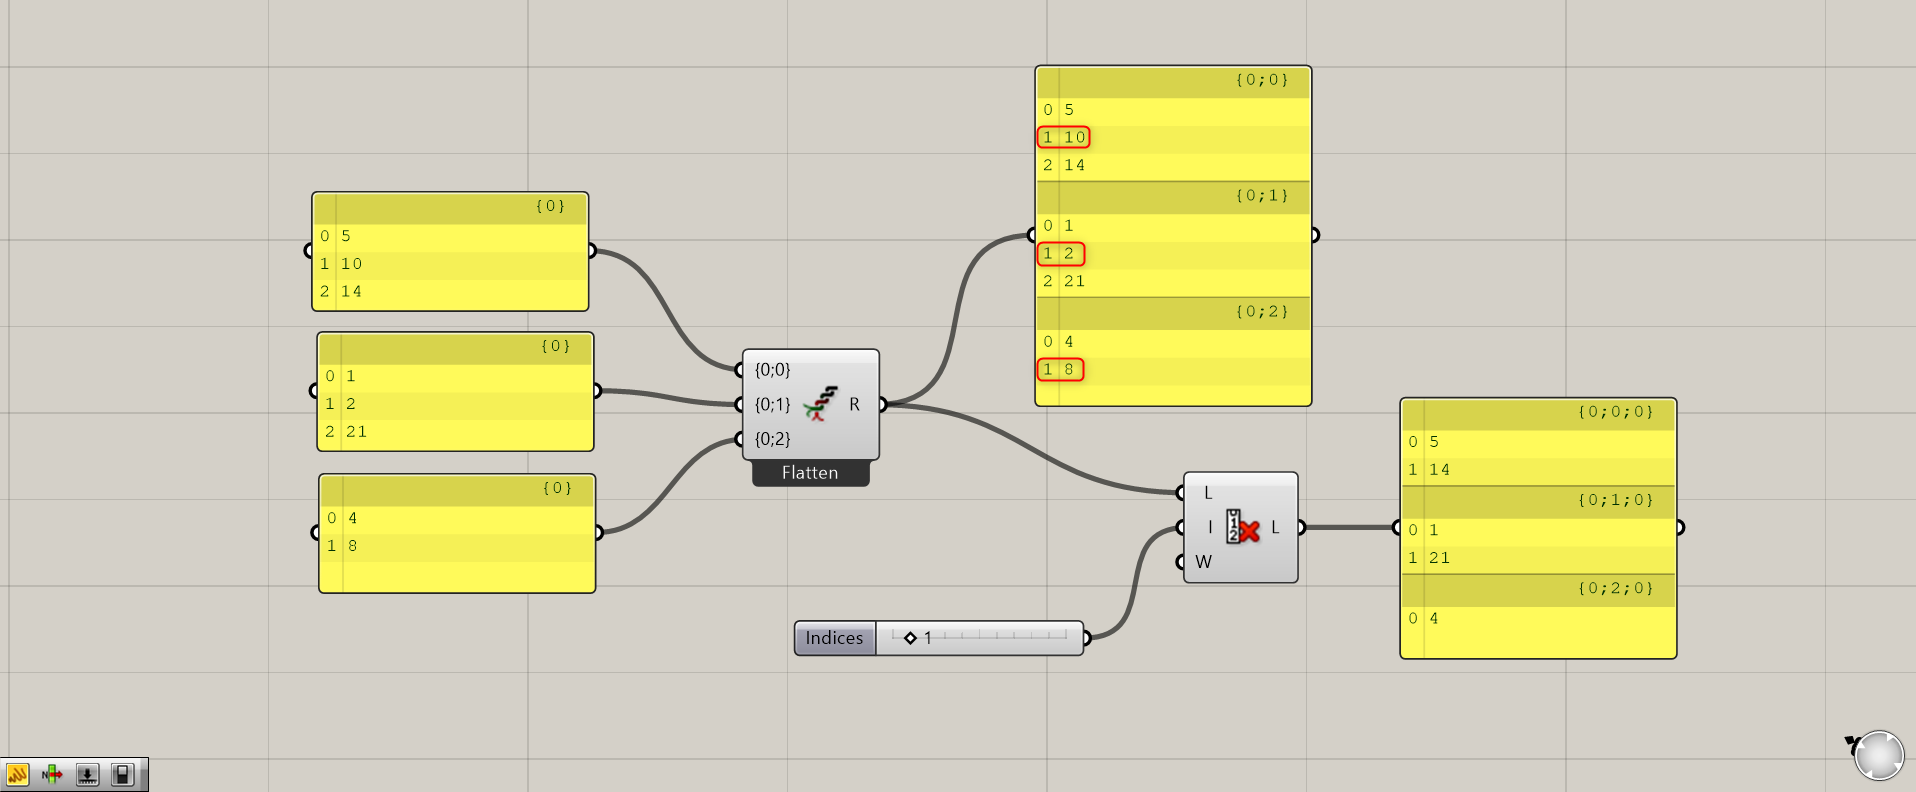Viewport: 1916px width, 792px height.
Task: Toggle the switch icon in bottom toolbar
Action: tap(122, 775)
